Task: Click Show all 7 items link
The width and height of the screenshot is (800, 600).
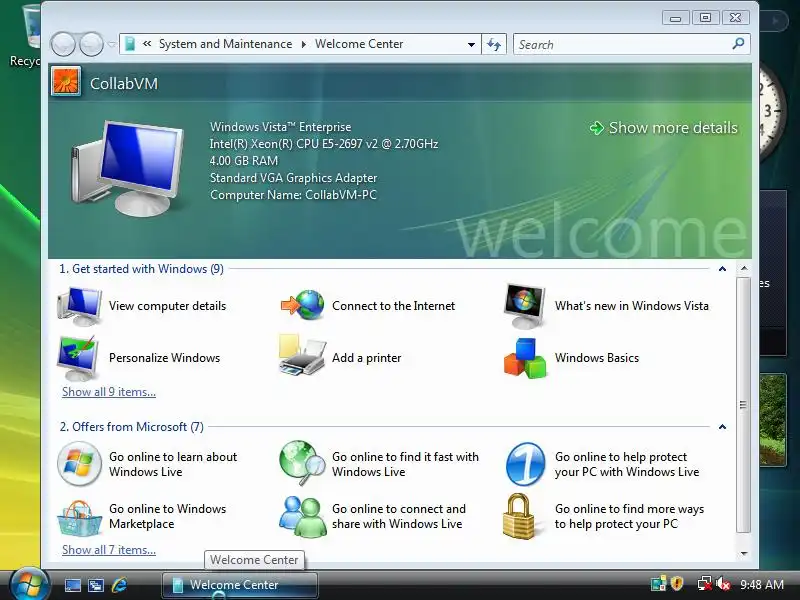Action: pos(109,550)
